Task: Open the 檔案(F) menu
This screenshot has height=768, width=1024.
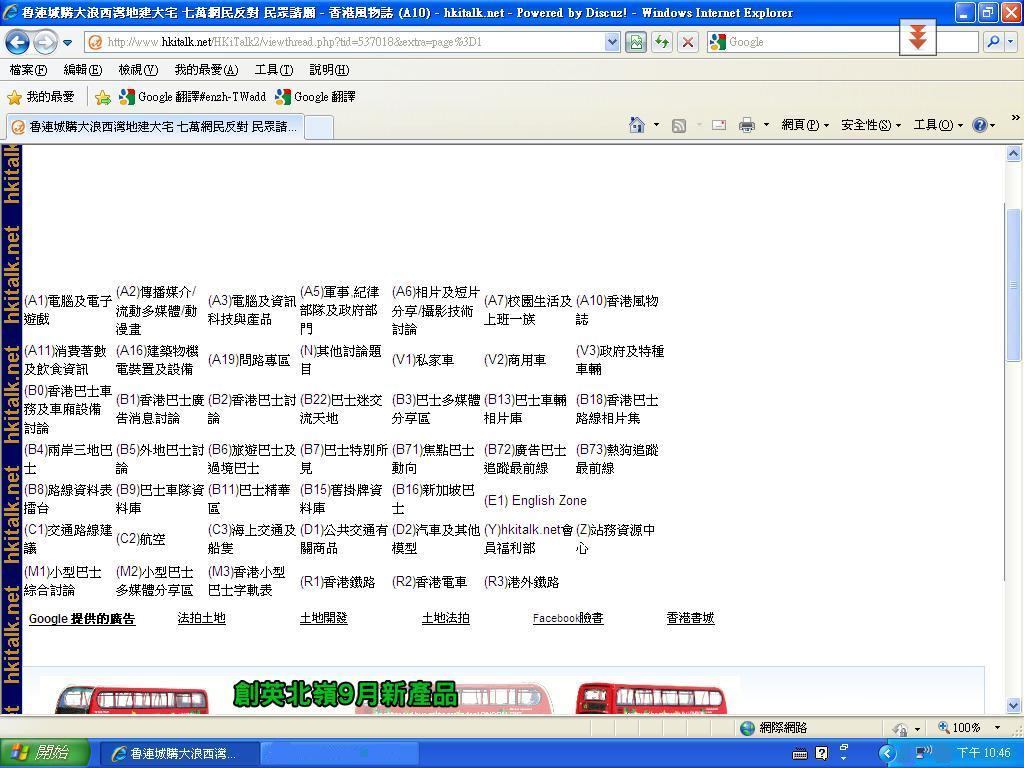Action: pos(28,70)
